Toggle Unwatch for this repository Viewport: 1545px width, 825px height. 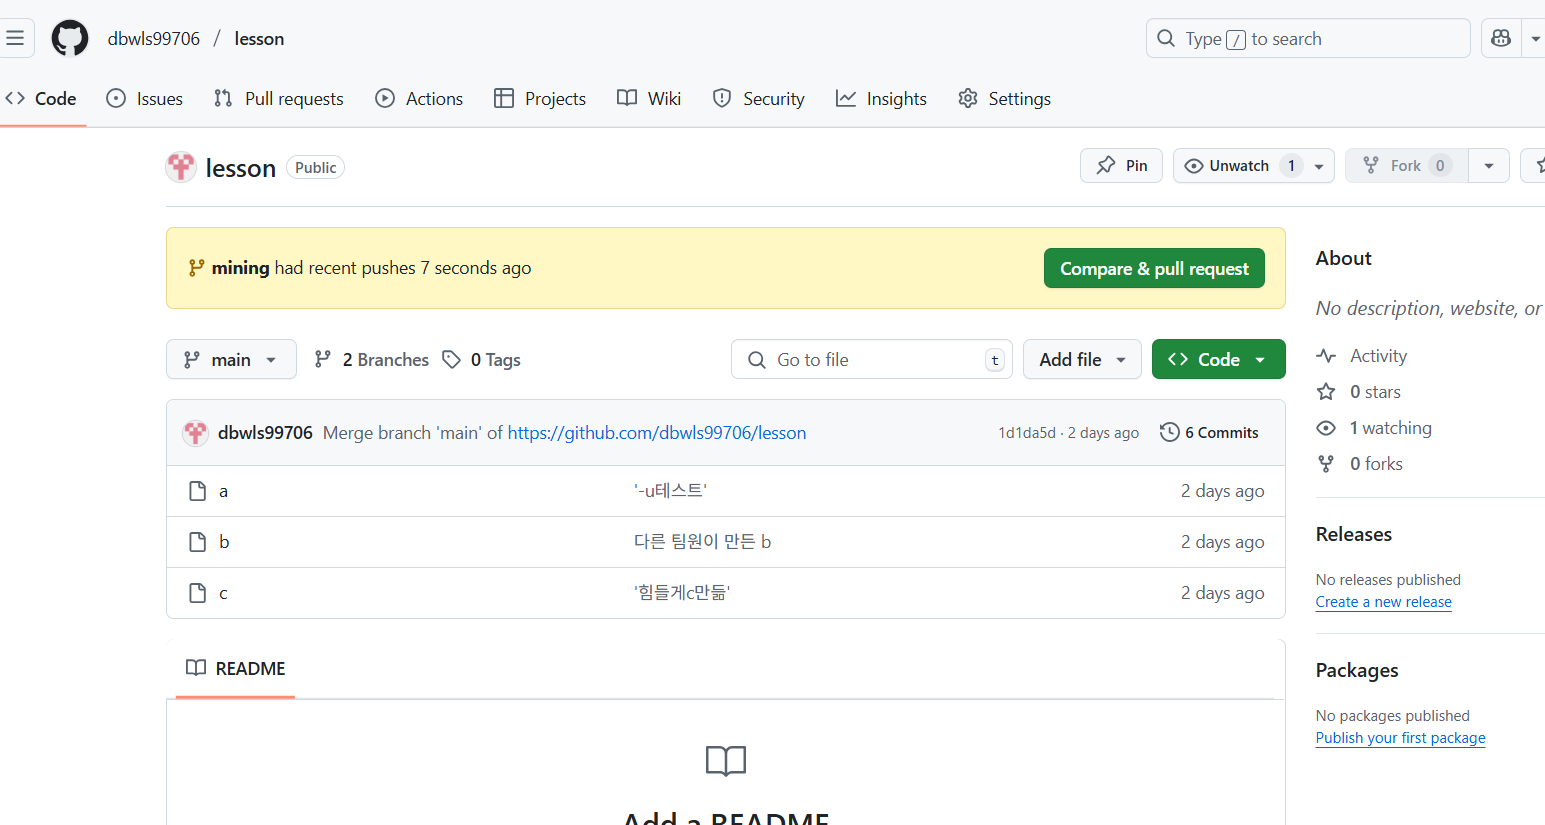coord(1239,166)
